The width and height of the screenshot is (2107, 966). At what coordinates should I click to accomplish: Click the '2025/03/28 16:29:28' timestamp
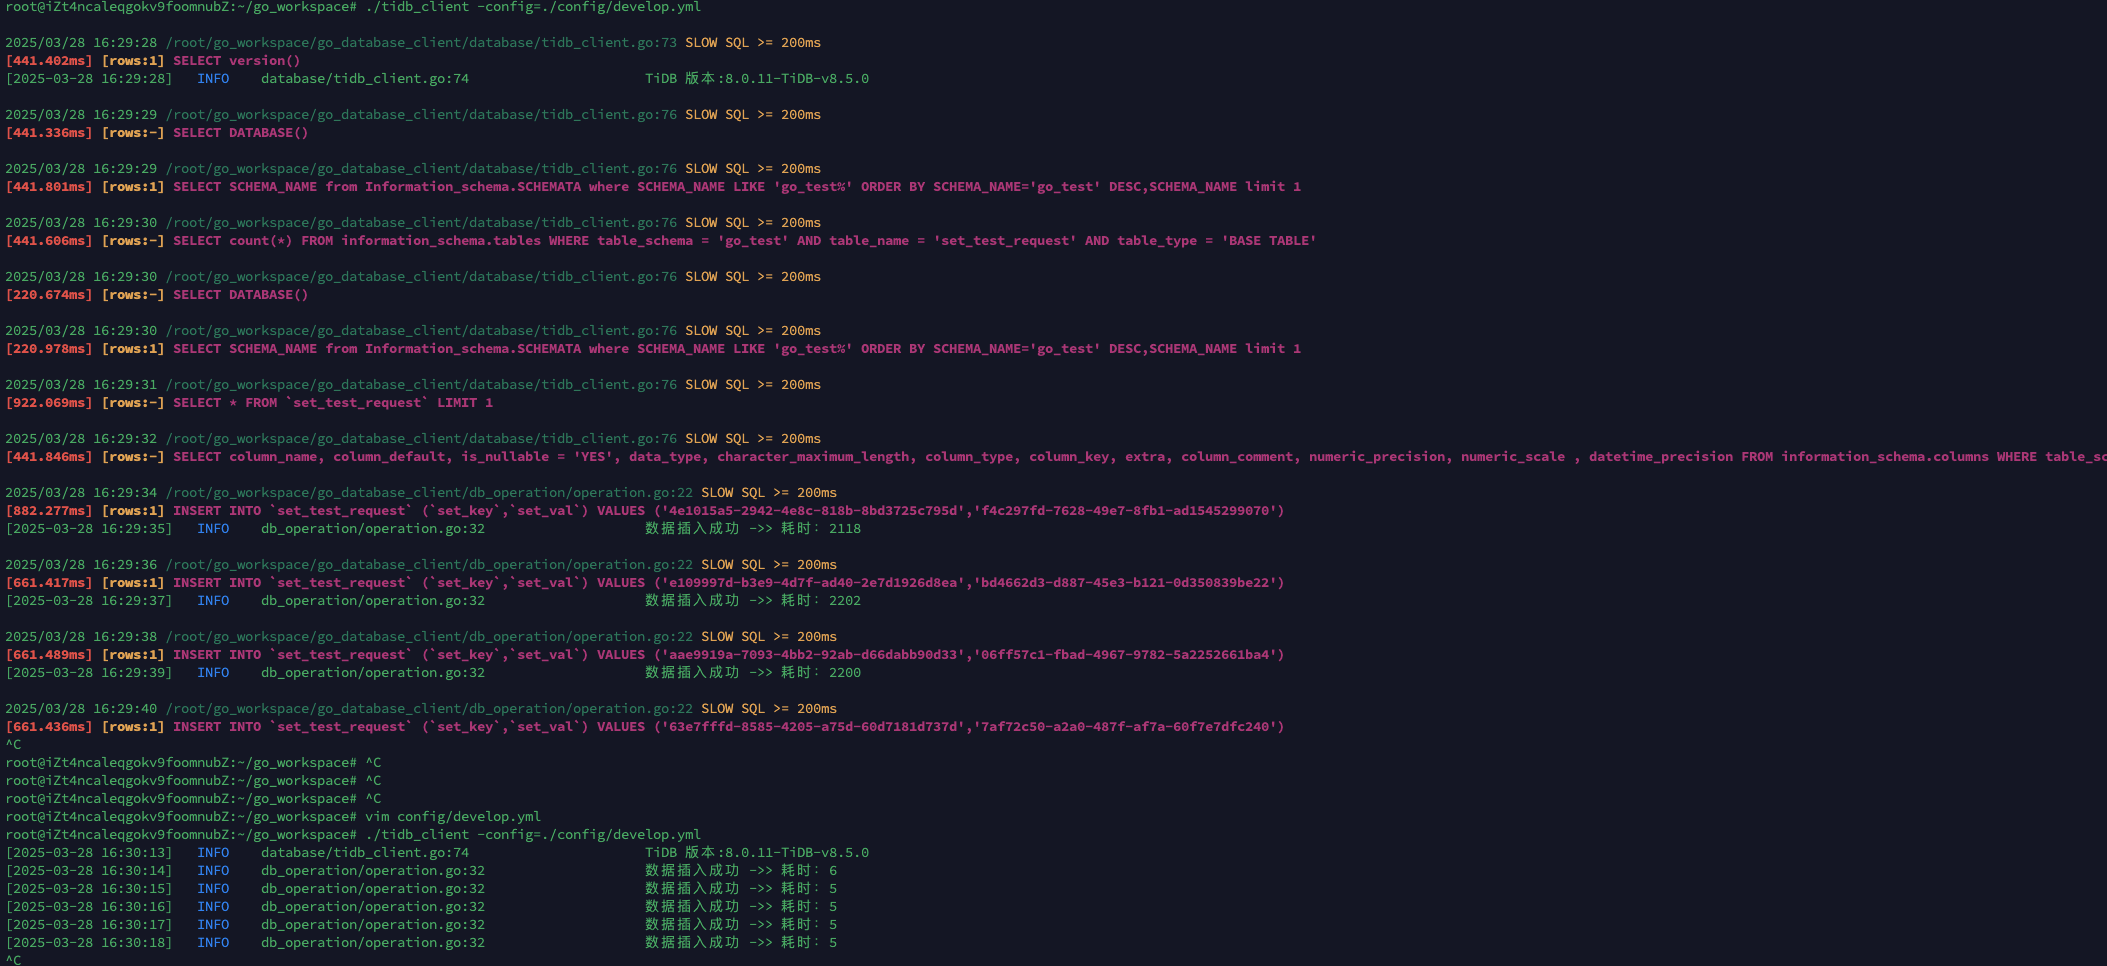(x=81, y=43)
